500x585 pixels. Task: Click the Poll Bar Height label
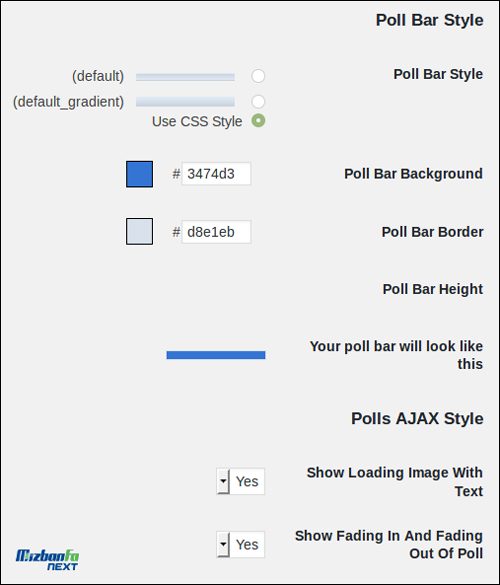pos(433,289)
